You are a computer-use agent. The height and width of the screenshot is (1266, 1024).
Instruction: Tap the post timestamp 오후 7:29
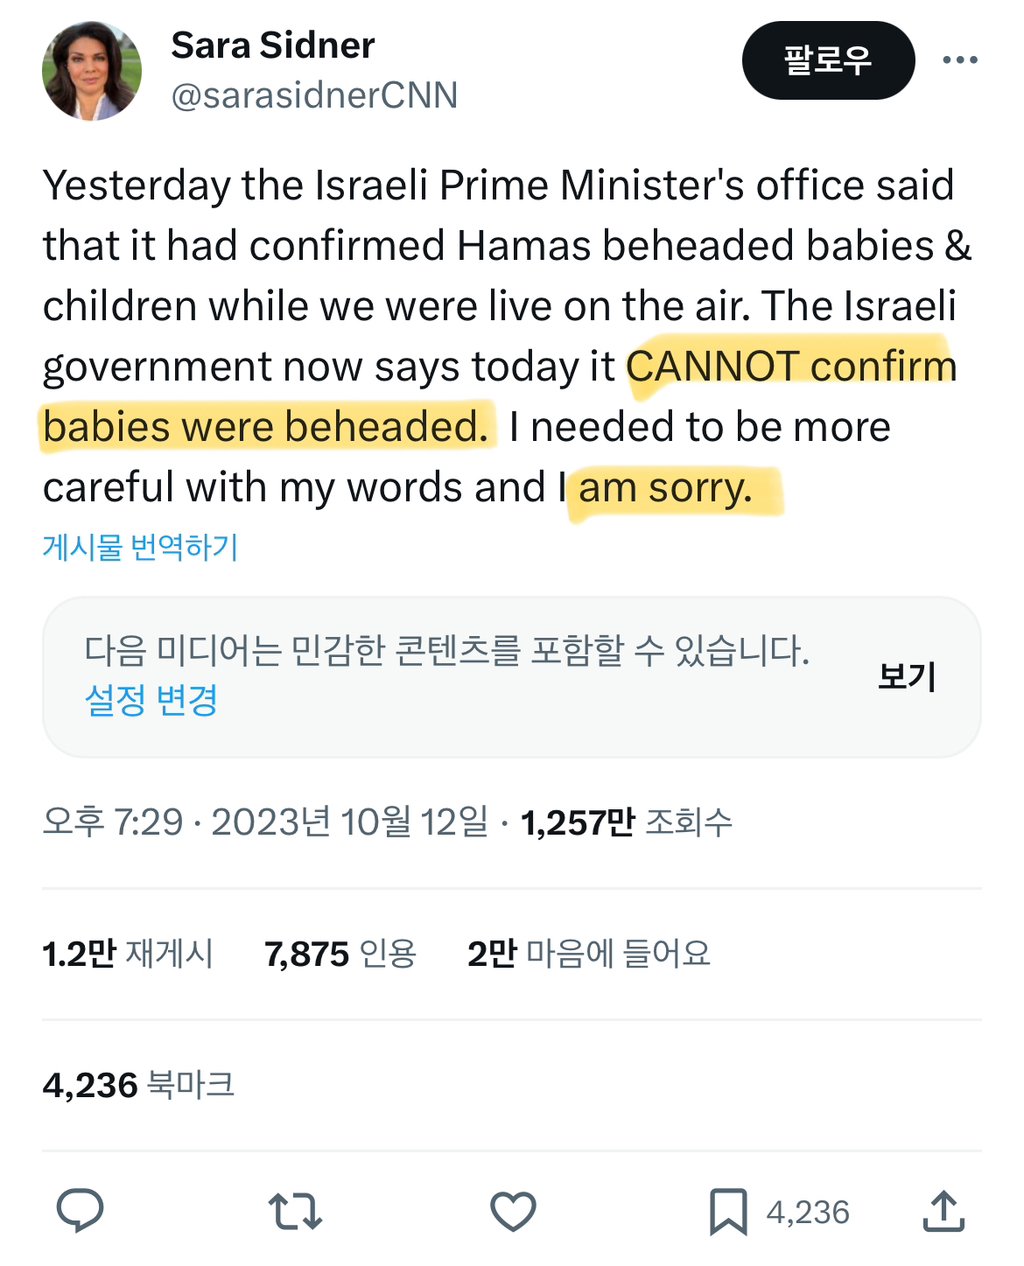113,822
